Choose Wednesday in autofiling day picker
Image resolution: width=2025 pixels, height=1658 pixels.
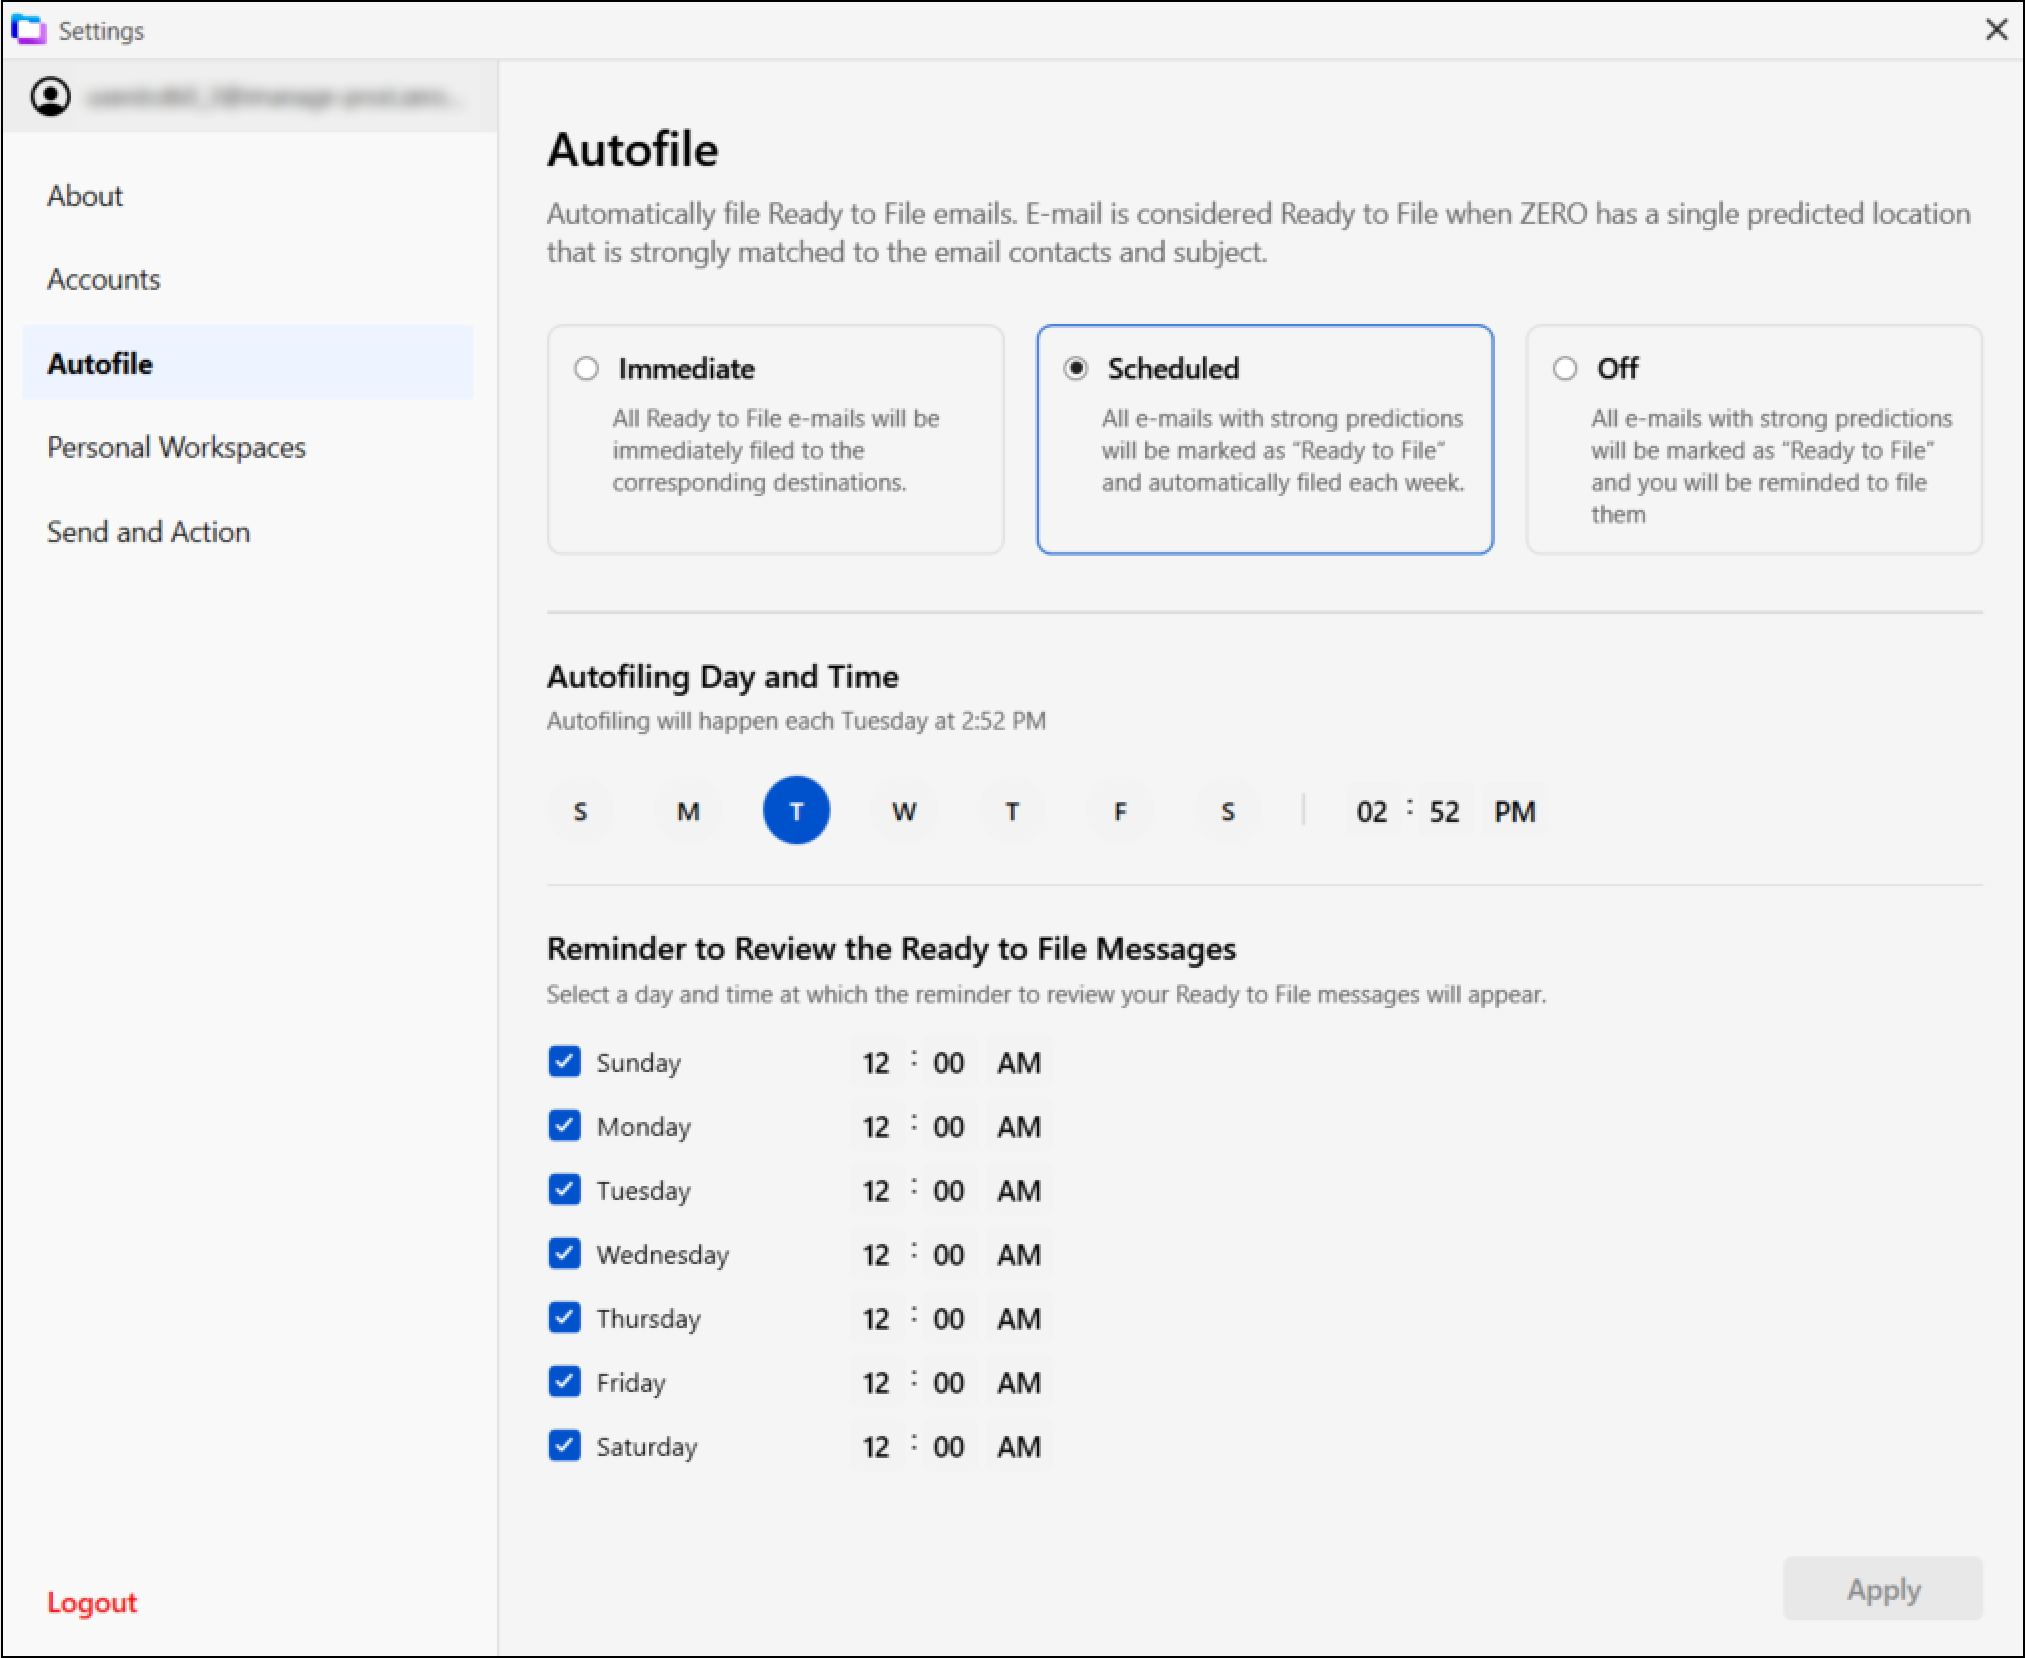pos(904,811)
